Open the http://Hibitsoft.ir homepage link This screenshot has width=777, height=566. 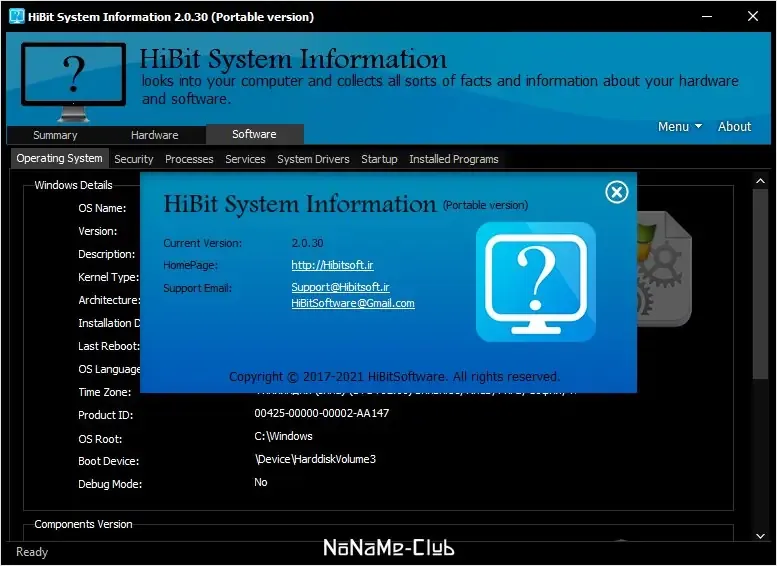point(333,265)
